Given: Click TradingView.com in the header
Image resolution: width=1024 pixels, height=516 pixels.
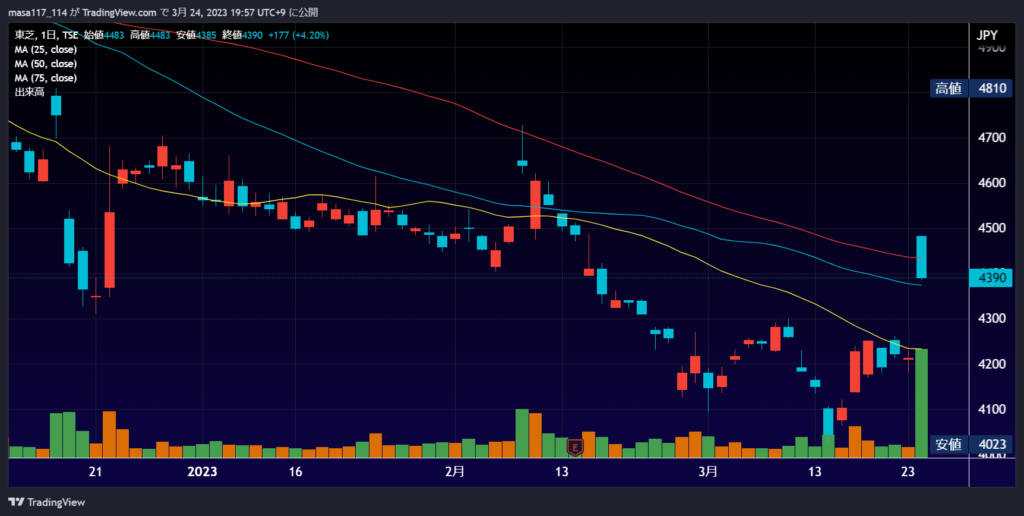Looking at the screenshot, I should point(119,12).
